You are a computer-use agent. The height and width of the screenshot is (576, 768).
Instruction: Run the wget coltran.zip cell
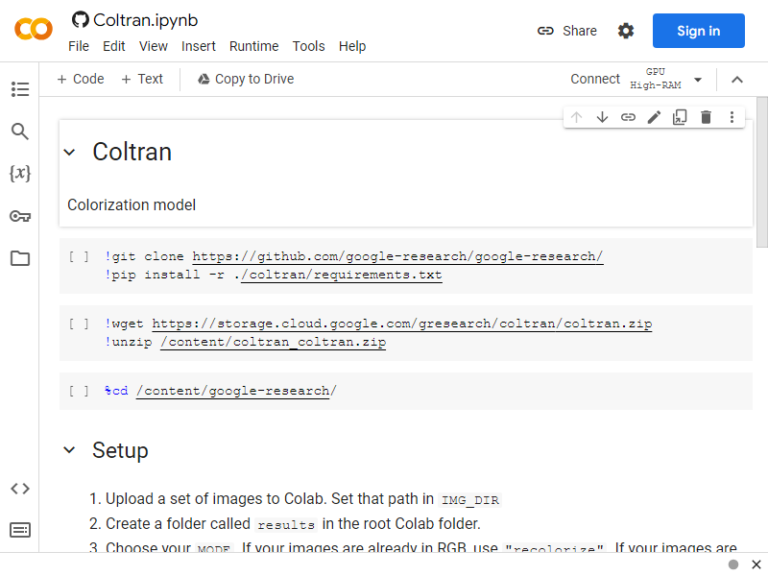click(79, 324)
